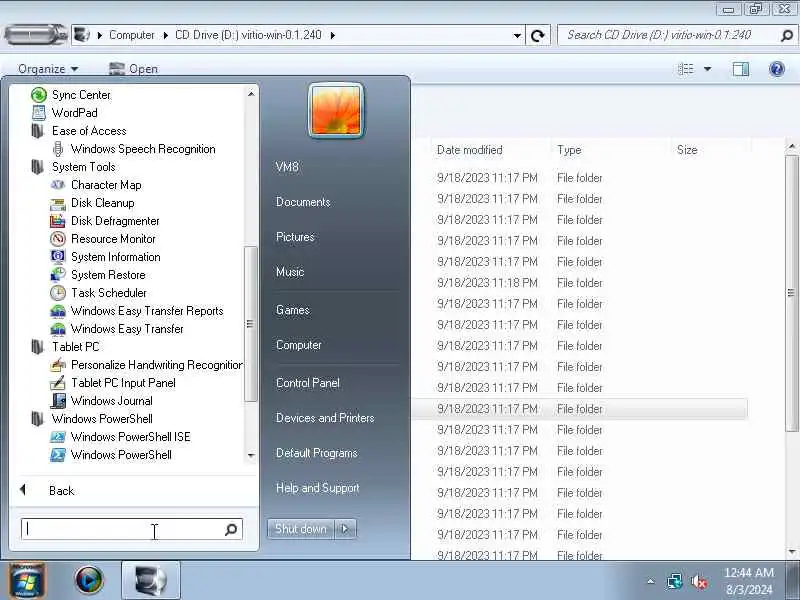This screenshot has width=800, height=600.
Task: Open Default Programs
Action: pyautogui.click(x=316, y=453)
